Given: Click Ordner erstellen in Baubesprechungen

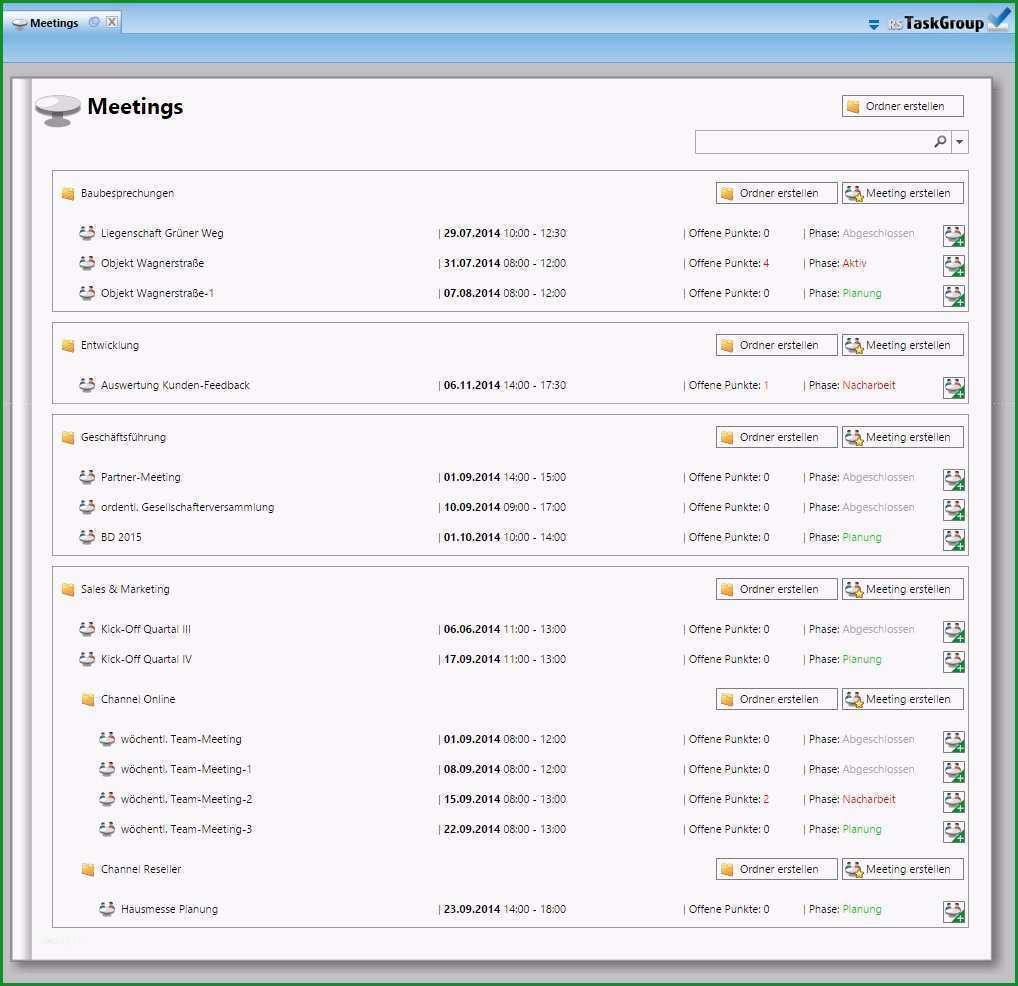Looking at the screenshot, I should (776, 193).
